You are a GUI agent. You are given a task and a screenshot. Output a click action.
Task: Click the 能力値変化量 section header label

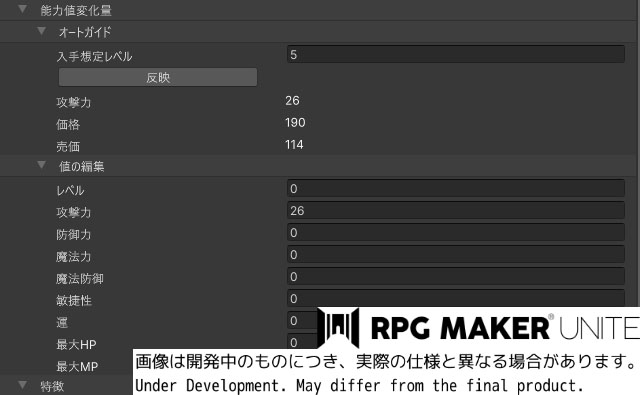coord(76,11)
